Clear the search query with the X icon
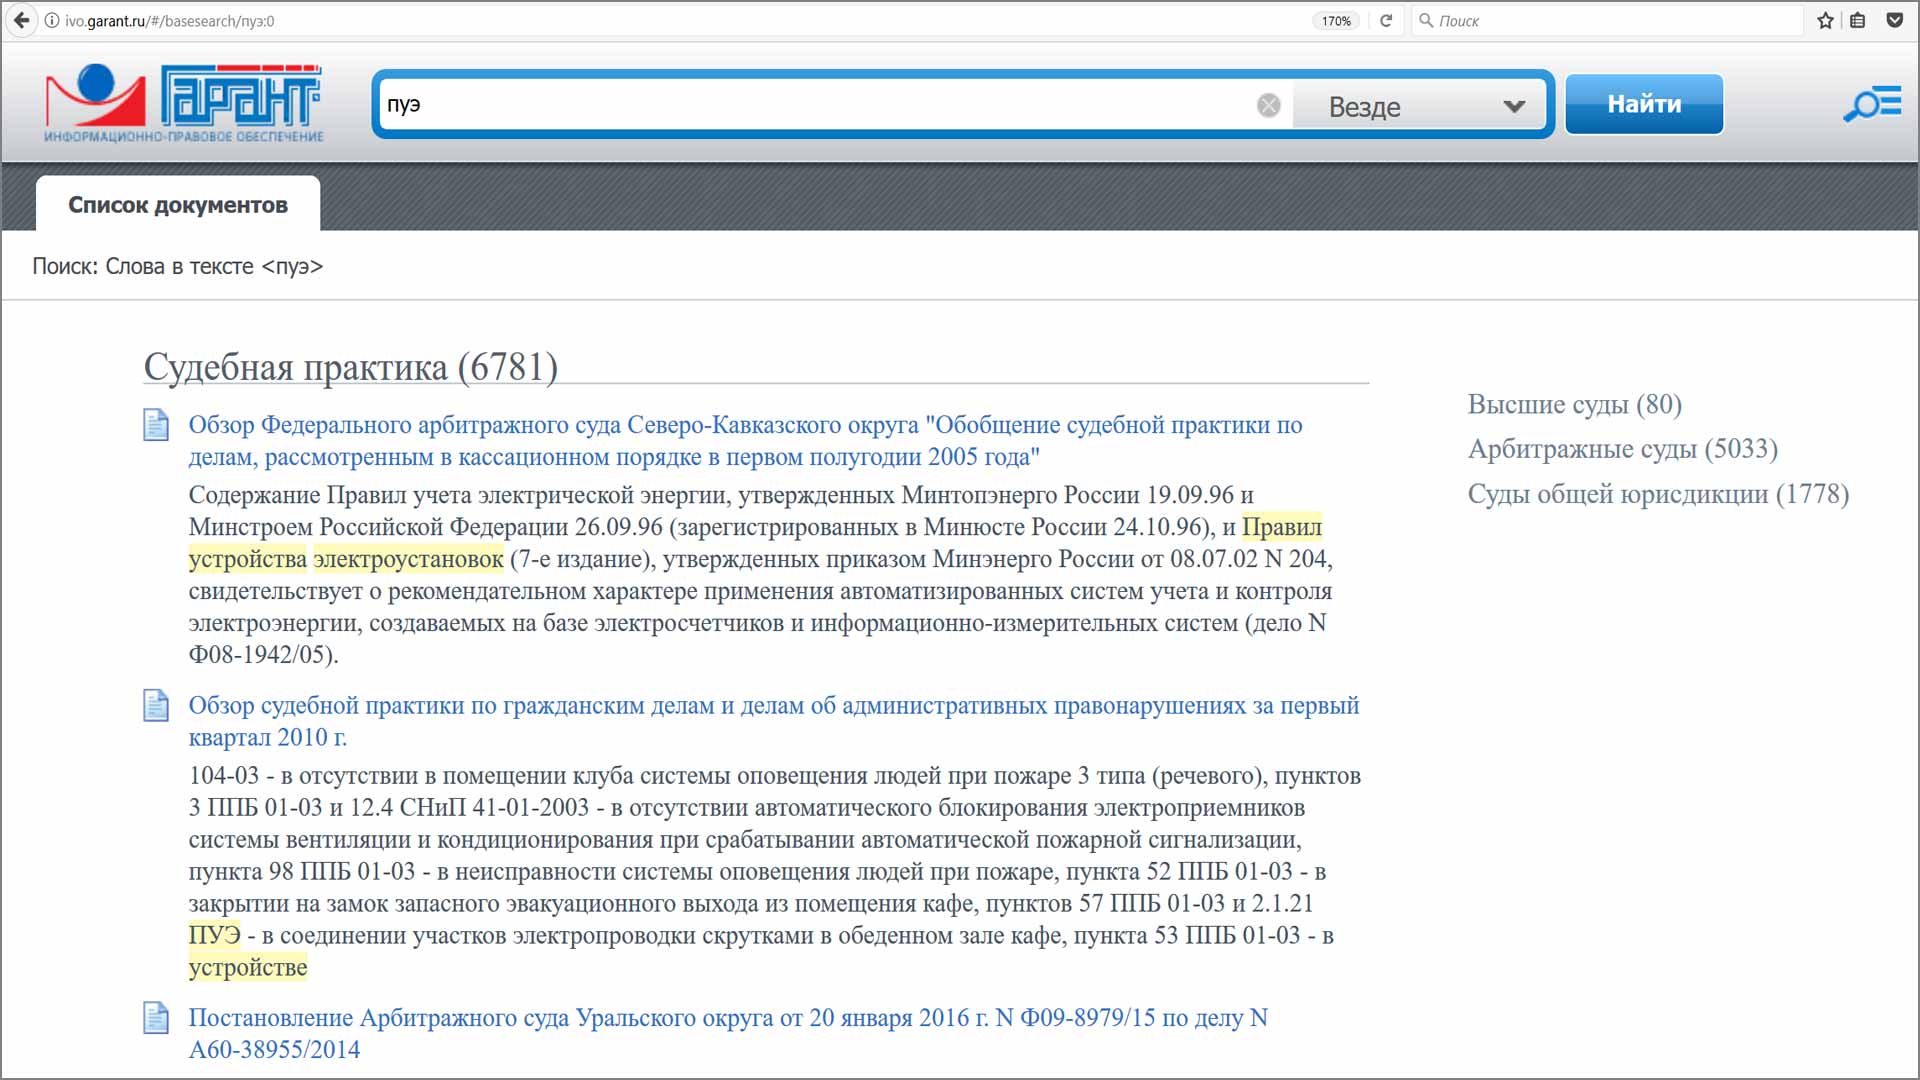1920x1080 pixels. [1268, 104]
